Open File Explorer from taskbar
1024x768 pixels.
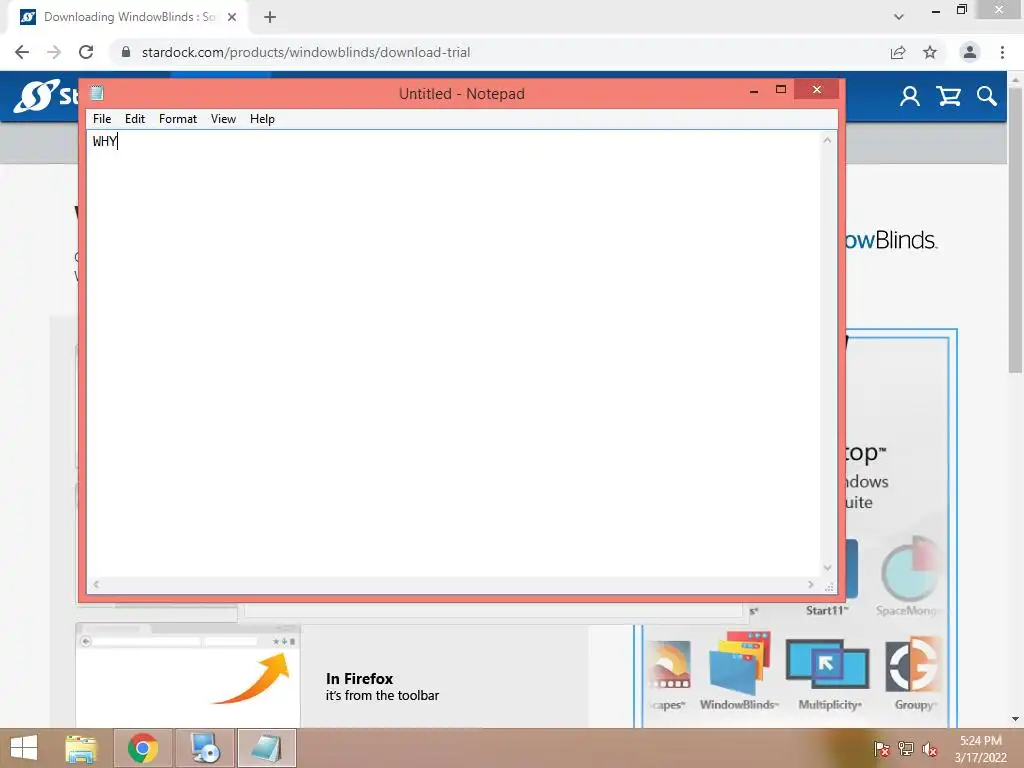pyautogui.click(x=81, y=748)
